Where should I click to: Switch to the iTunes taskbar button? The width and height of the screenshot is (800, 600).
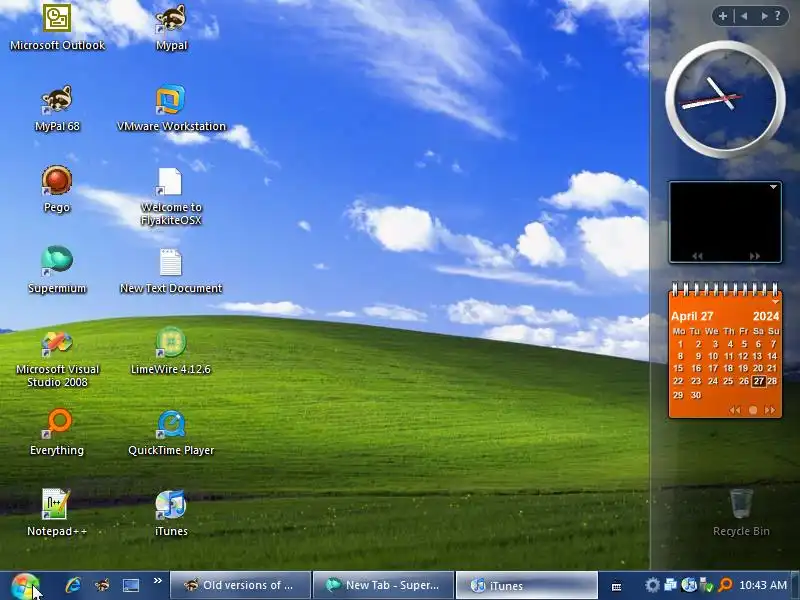527,585
